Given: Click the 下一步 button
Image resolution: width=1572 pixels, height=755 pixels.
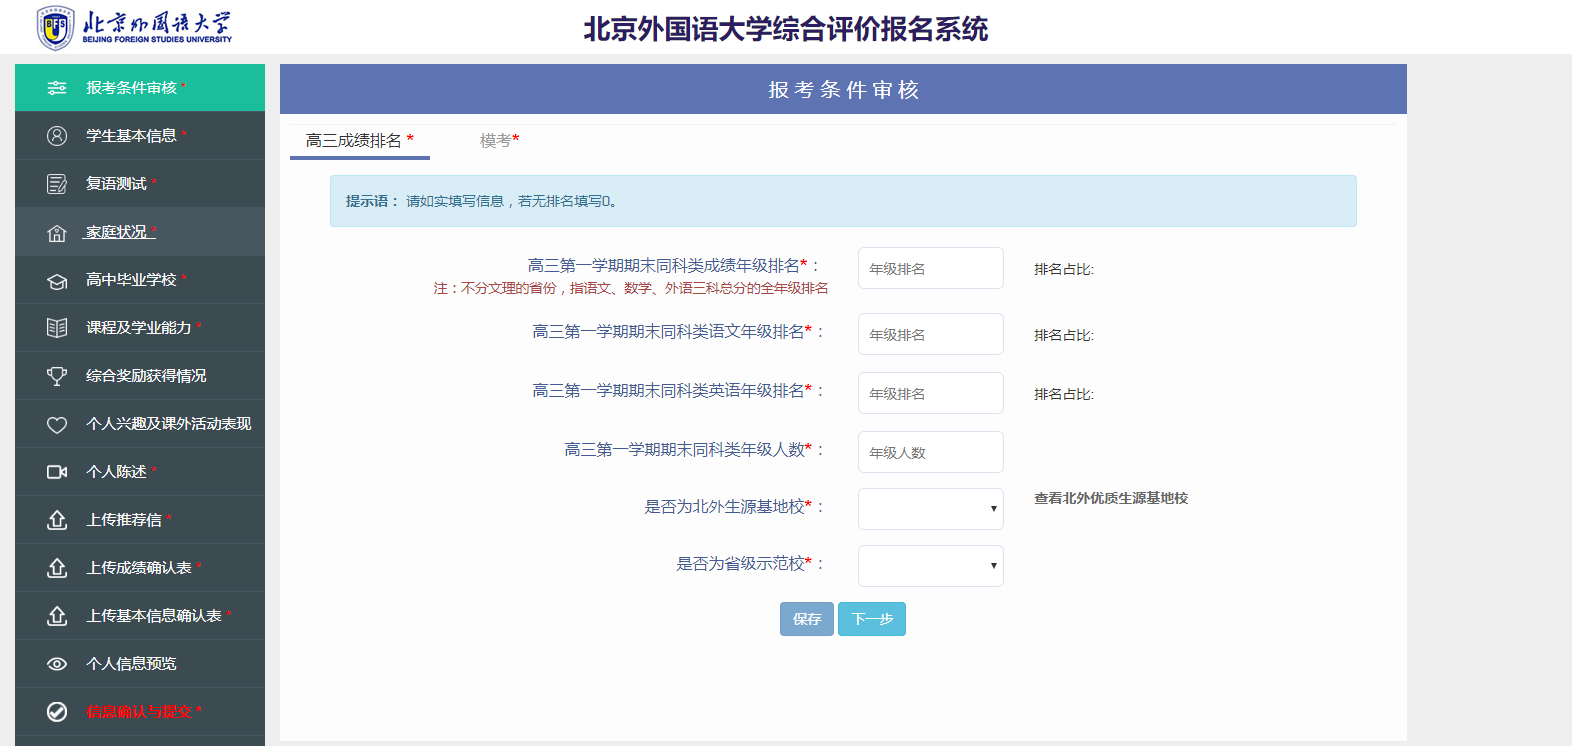Looking at the screenshot, I should (872, 619).
